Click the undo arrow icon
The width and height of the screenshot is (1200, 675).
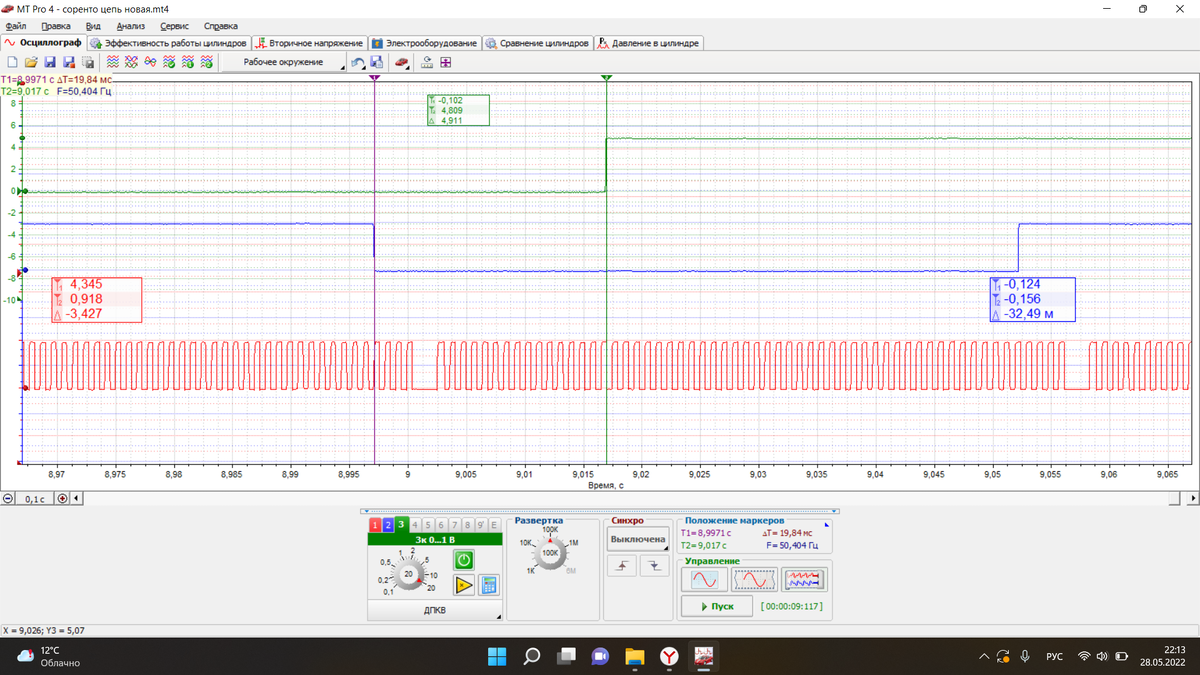tap(357, 62)
